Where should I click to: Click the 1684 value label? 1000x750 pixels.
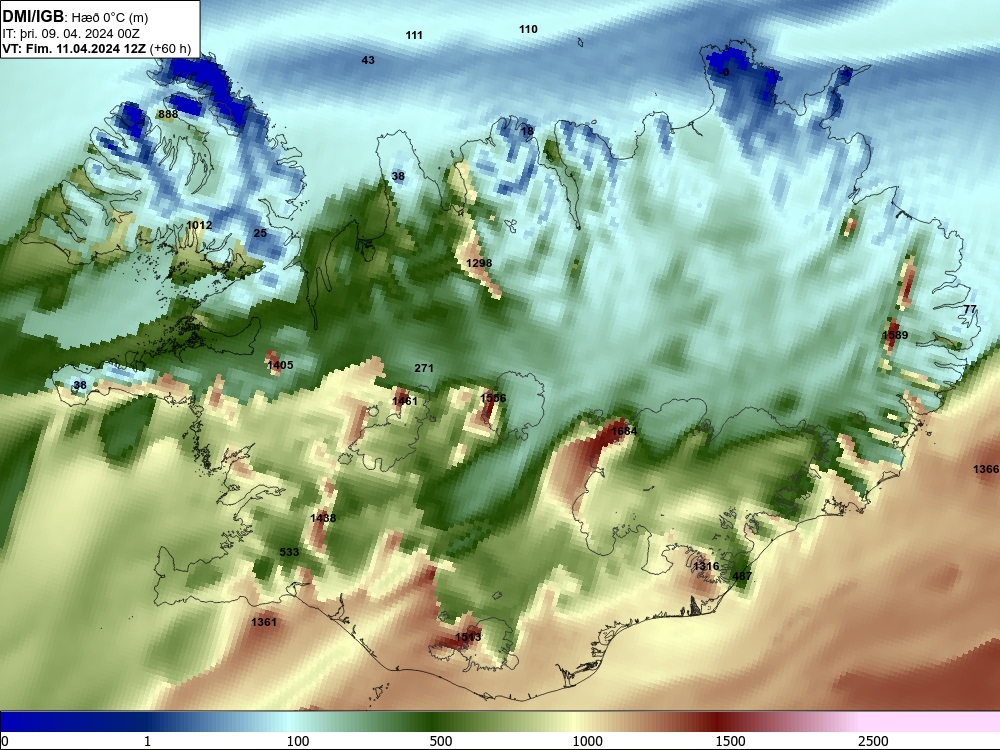(624, 432)
